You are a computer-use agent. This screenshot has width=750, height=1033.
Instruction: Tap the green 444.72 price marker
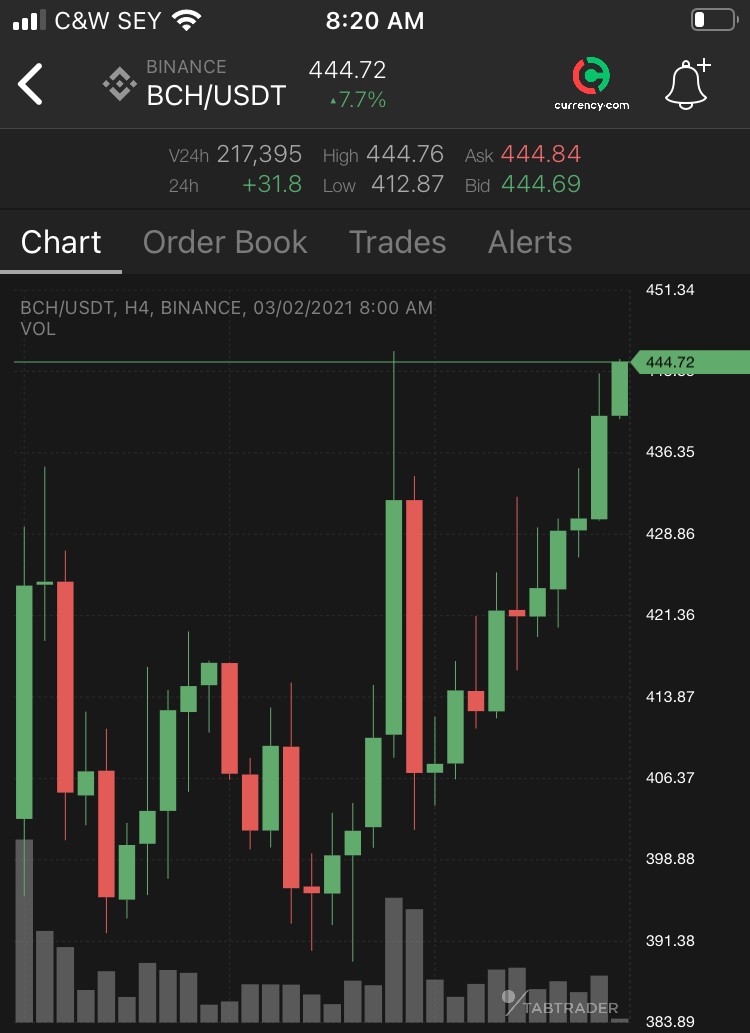tap(689, 362)
